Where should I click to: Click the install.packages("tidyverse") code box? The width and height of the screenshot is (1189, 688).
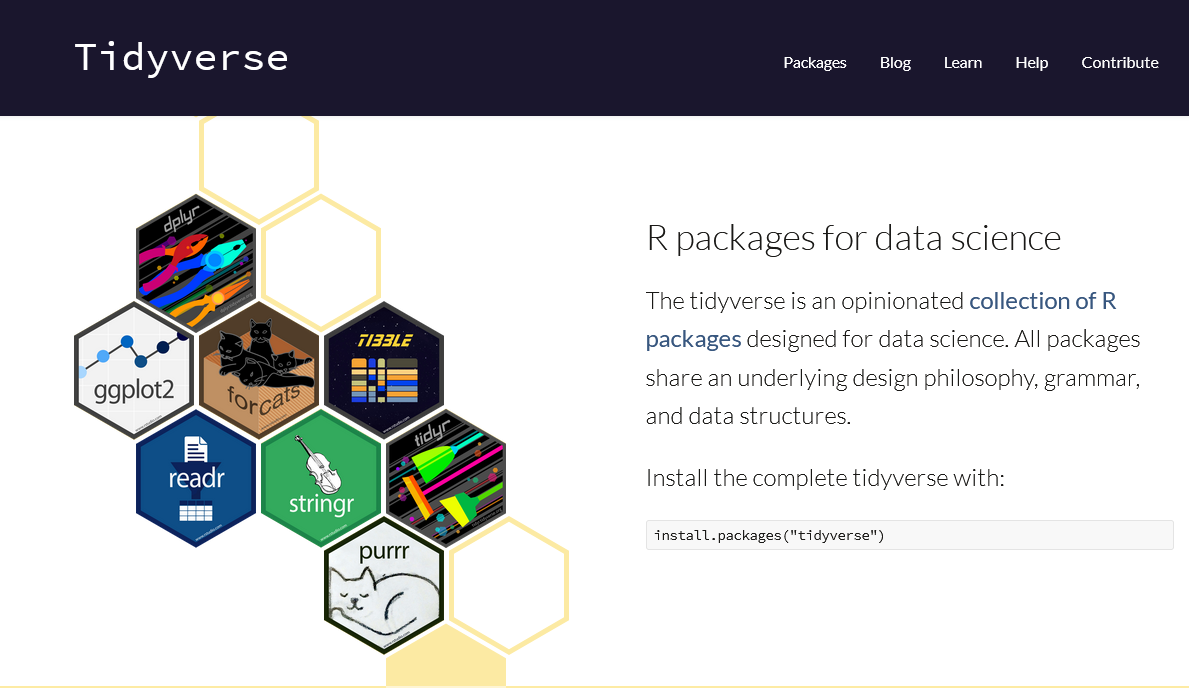909,535
